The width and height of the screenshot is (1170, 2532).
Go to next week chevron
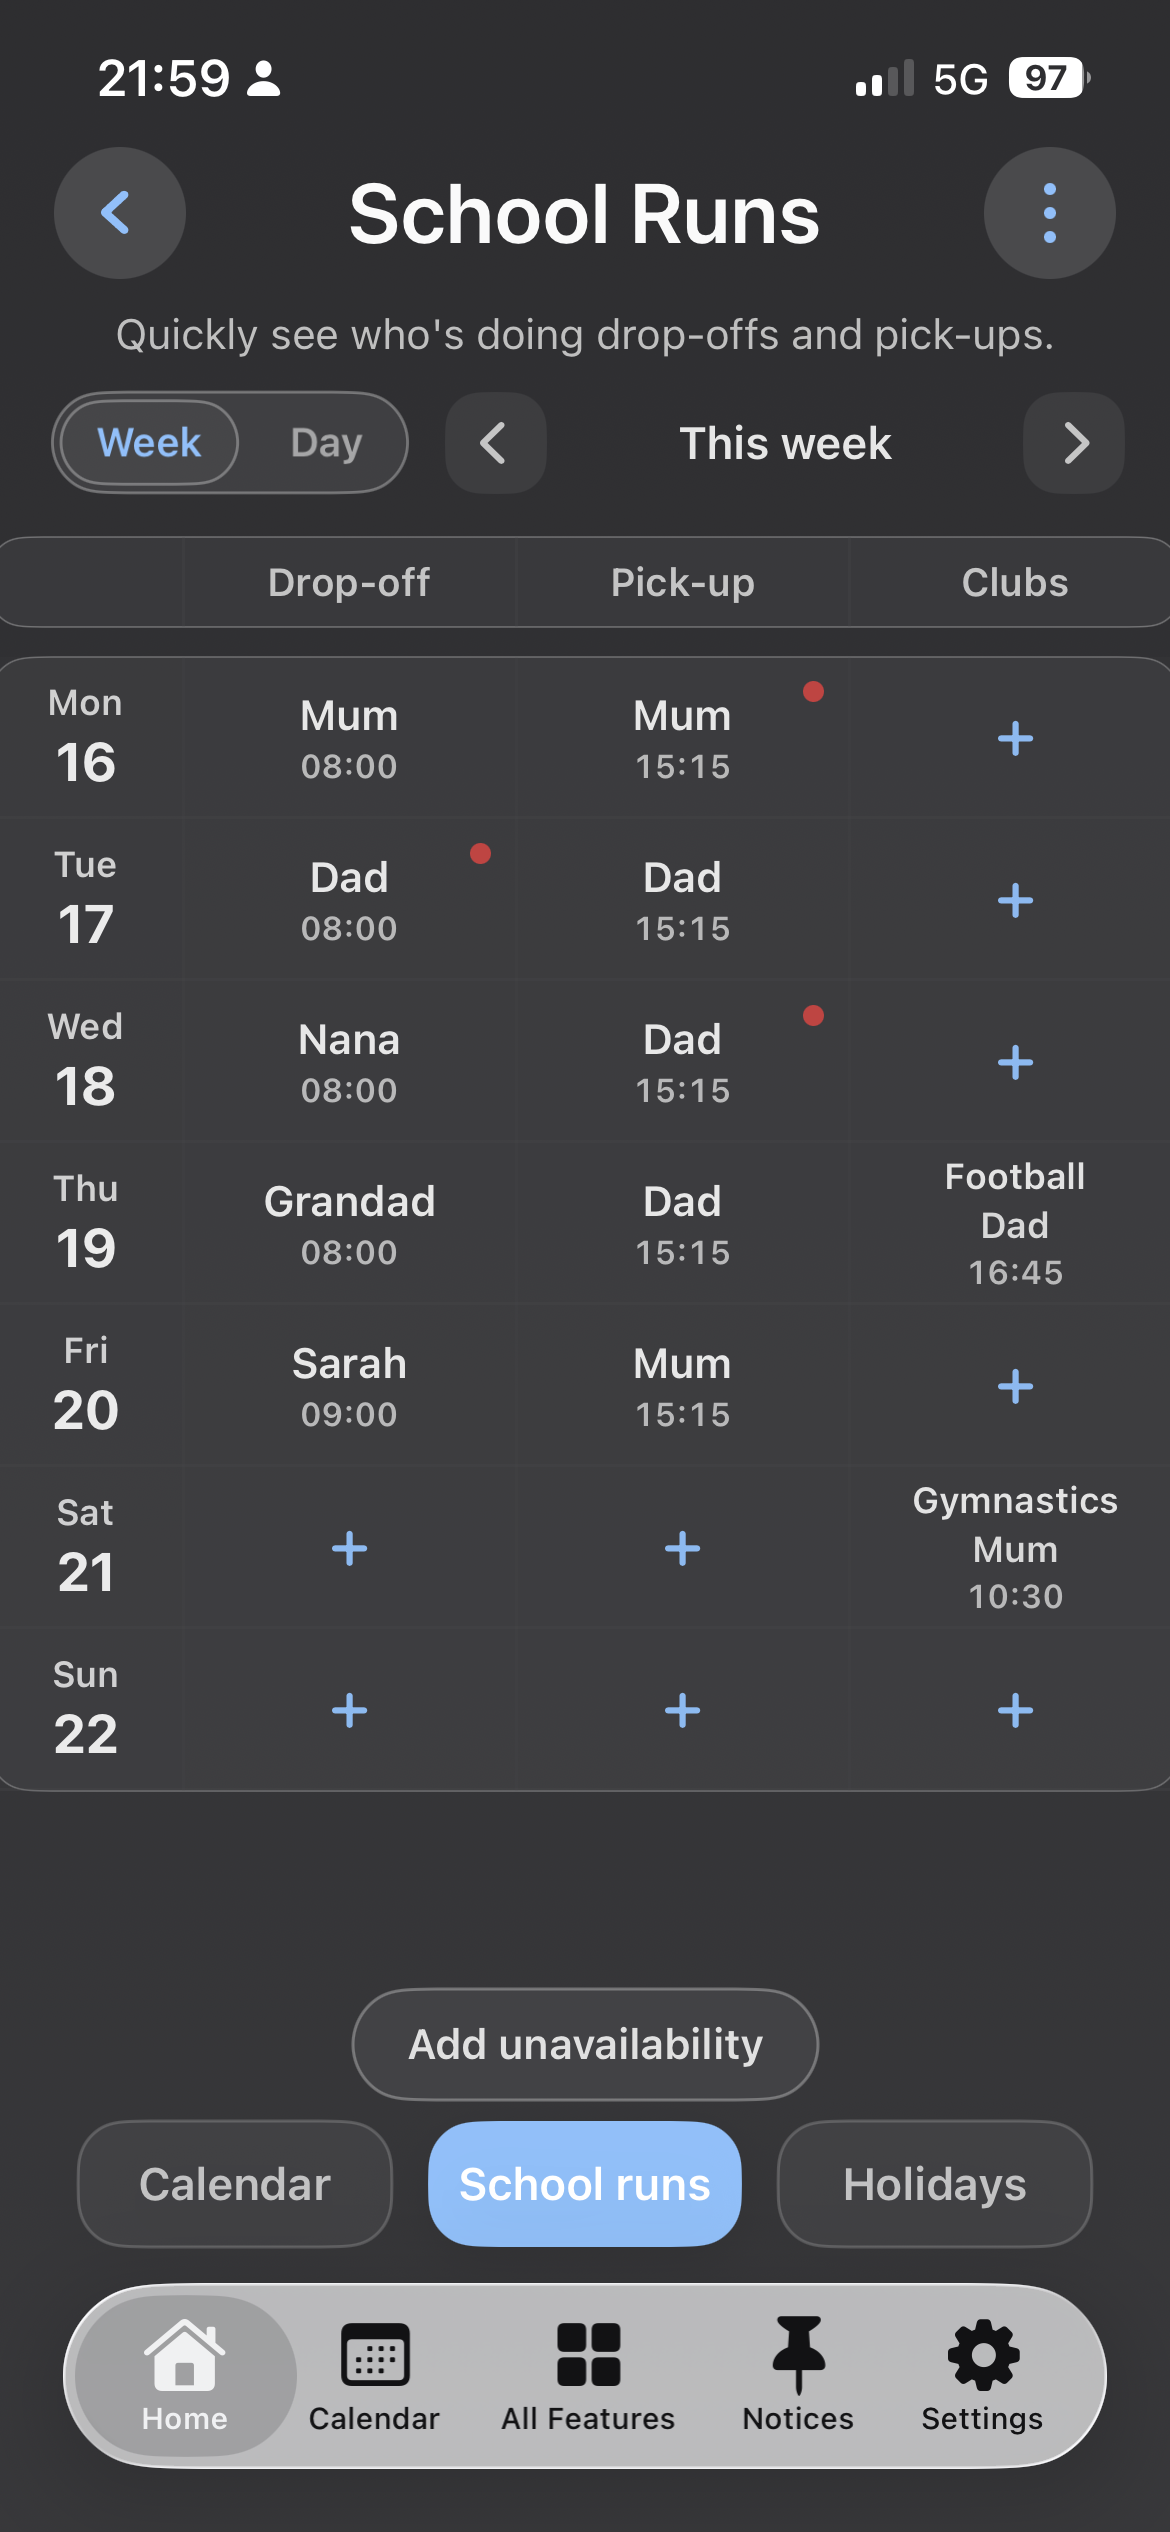click(1074, 443)
